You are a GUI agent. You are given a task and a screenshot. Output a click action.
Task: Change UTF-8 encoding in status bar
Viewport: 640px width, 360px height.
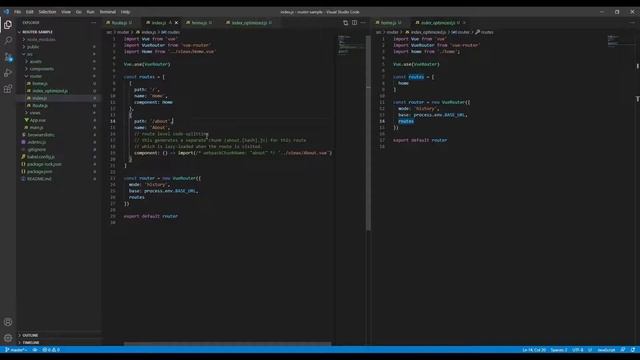tap(578, 350)
